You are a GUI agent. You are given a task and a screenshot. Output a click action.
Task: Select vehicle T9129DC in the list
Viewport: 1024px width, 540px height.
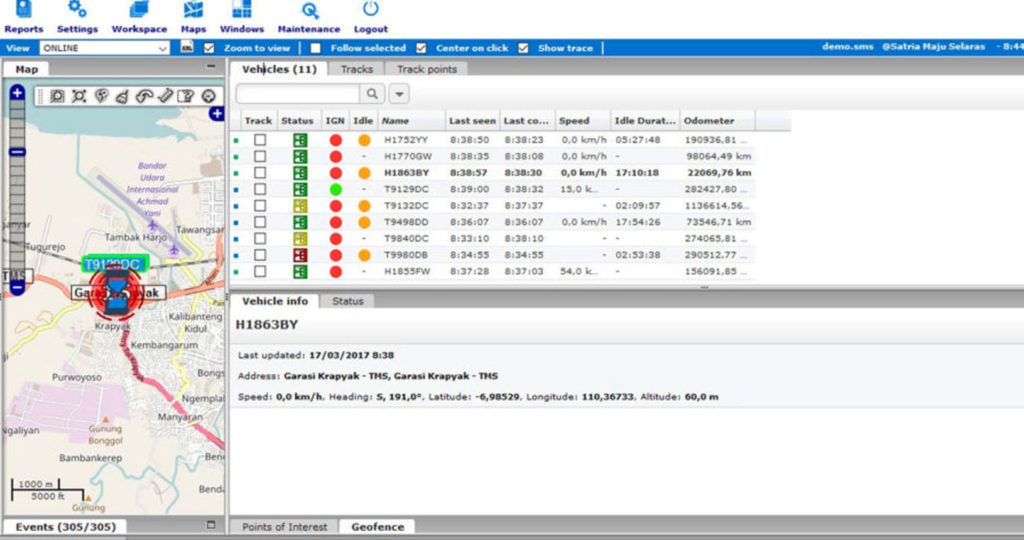[x=407, y=189]
